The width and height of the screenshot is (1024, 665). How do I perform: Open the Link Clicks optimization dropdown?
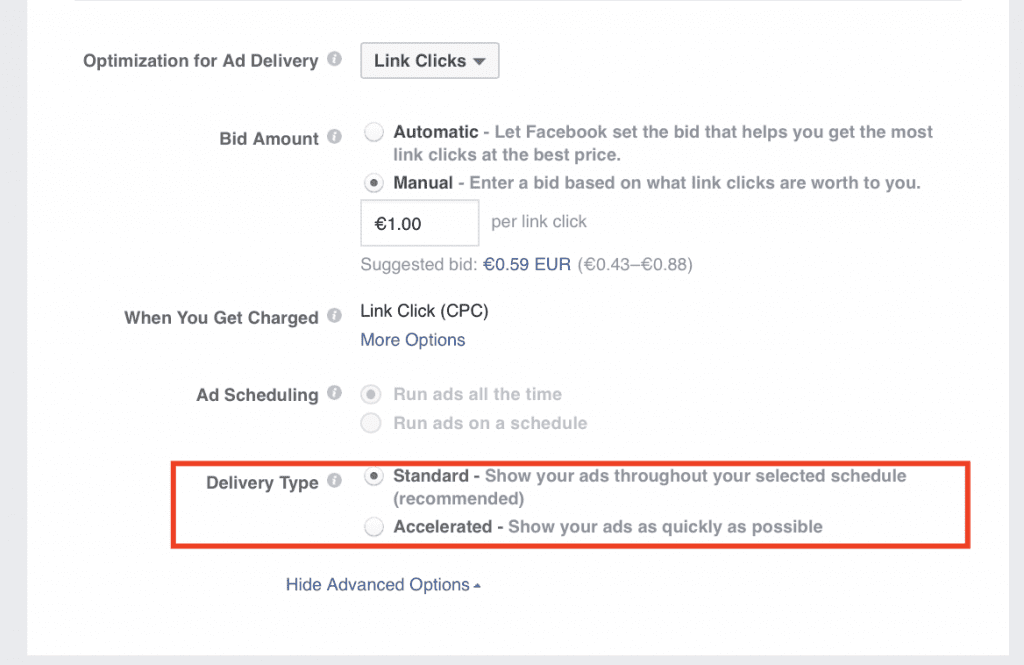429,60
